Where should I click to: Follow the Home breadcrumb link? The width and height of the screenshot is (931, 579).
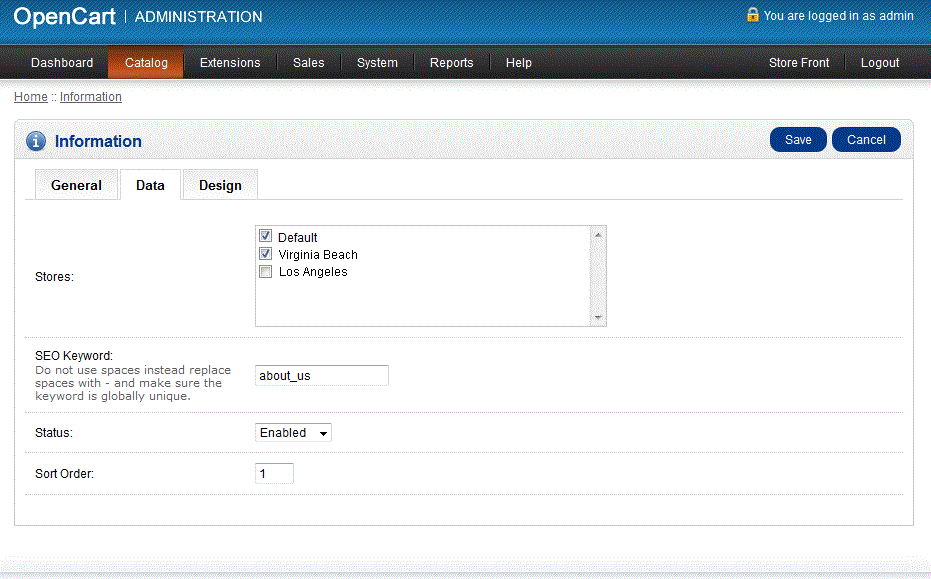30,97
